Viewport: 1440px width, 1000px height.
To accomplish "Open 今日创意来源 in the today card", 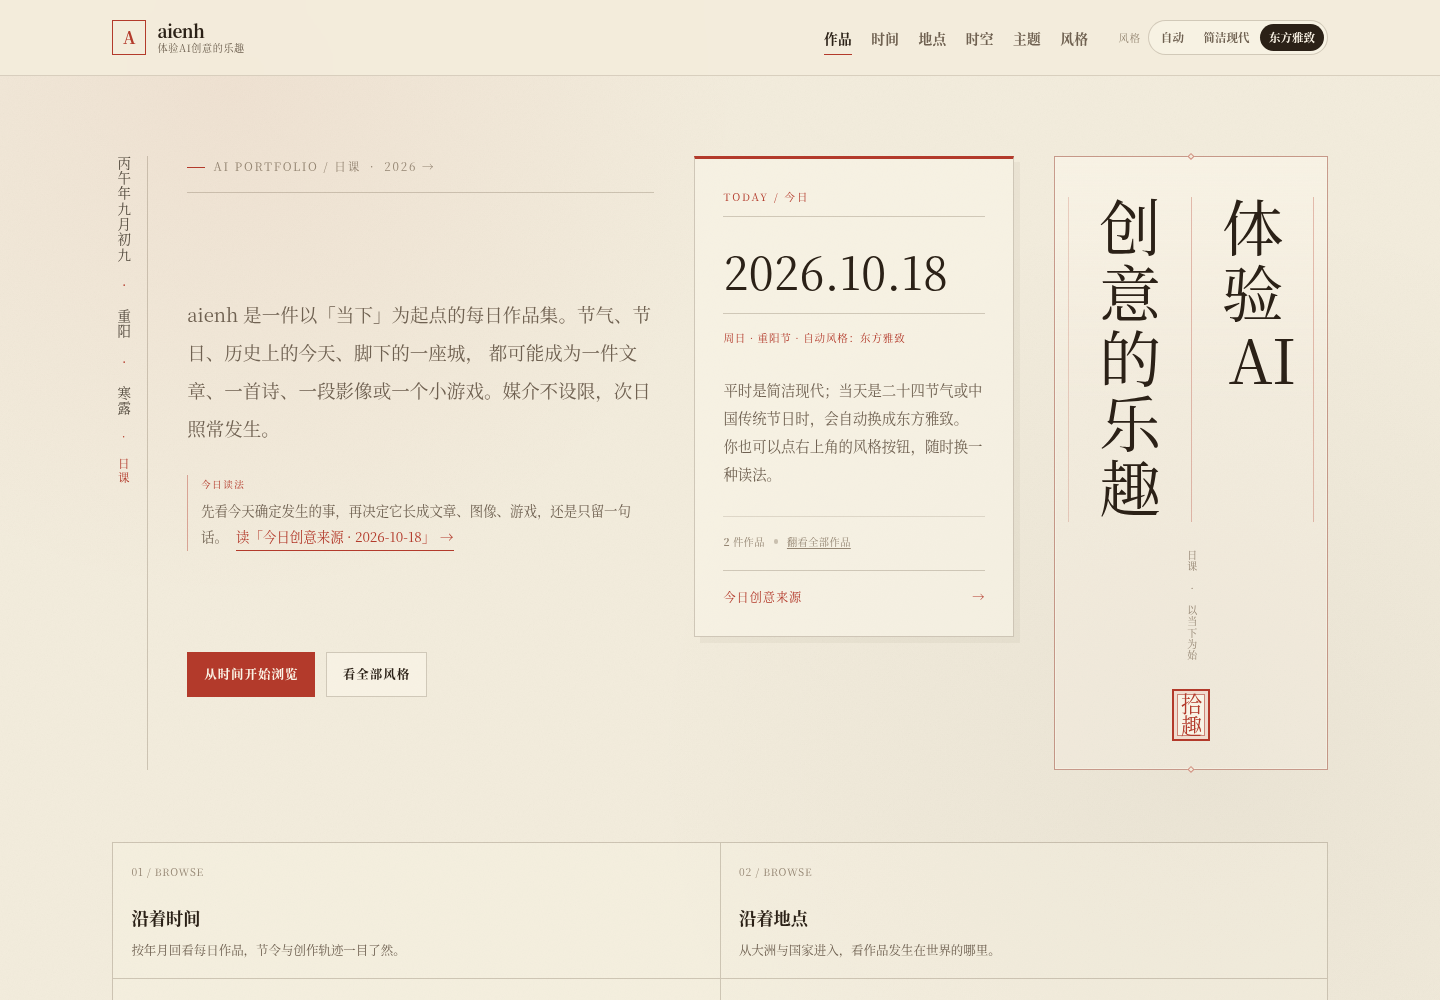I will (x=854, y=597).
